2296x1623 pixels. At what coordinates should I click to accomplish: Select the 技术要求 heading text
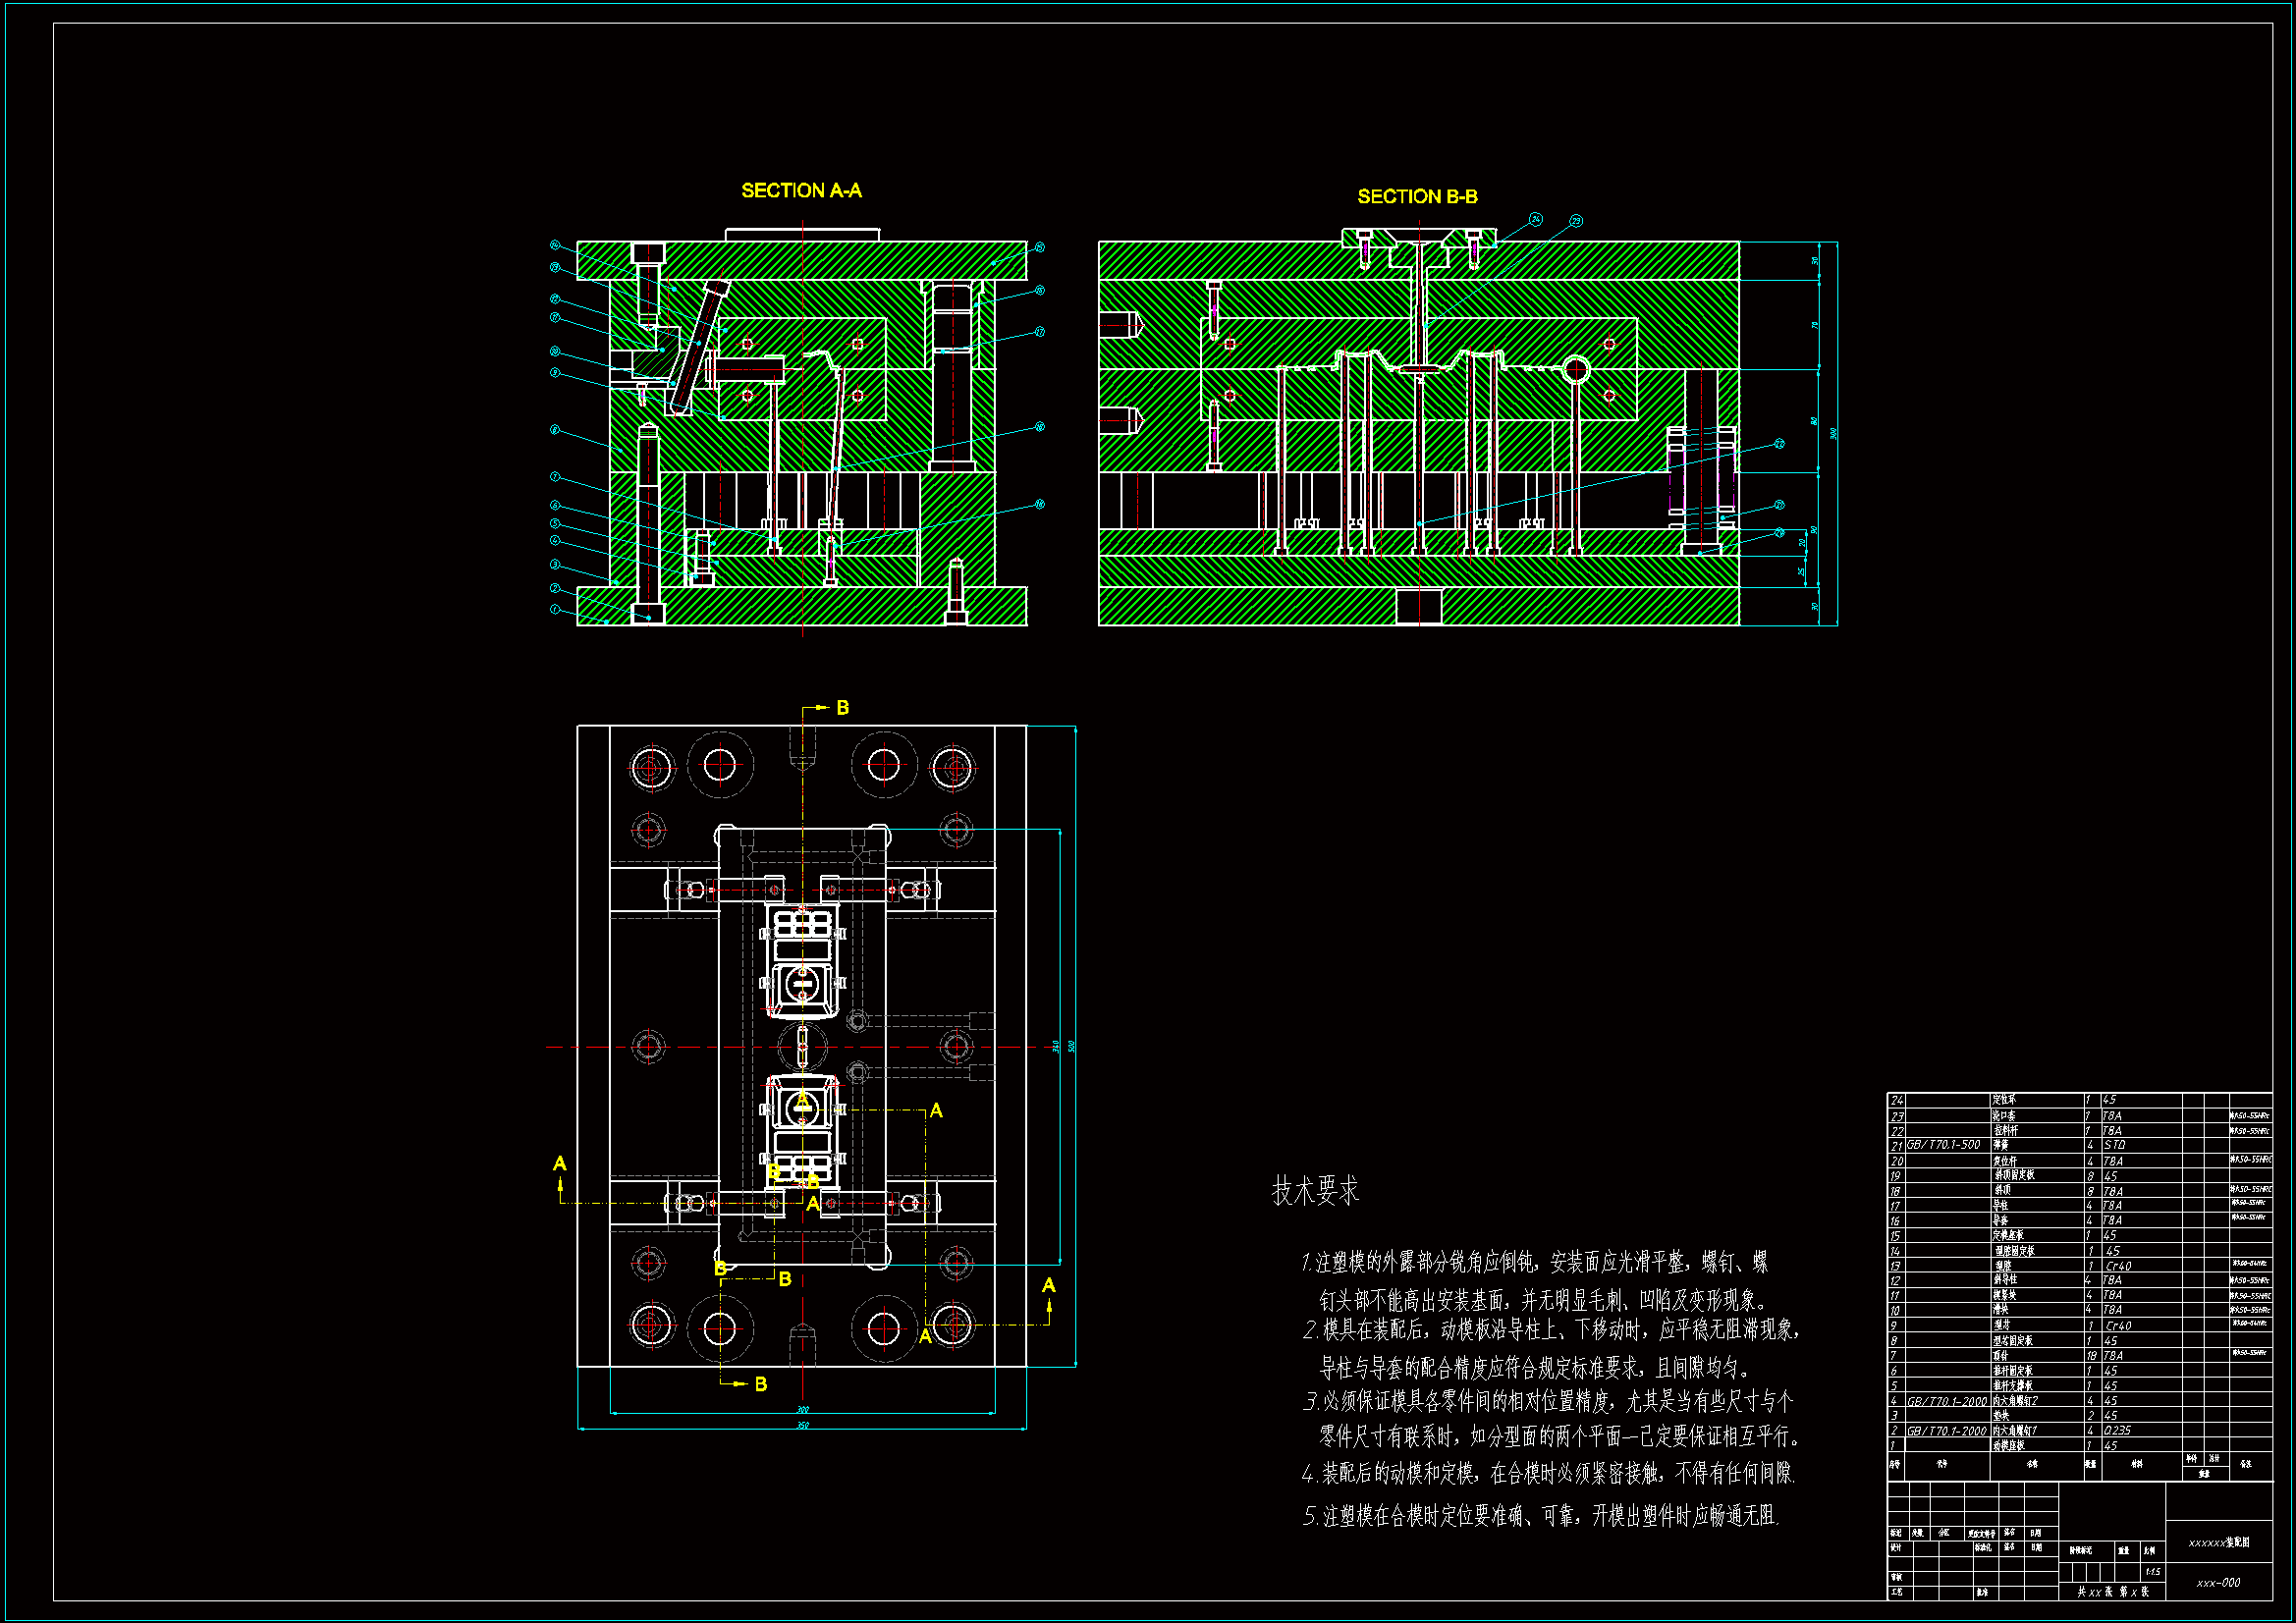pyautogui.click(x=1314, y=1190)
